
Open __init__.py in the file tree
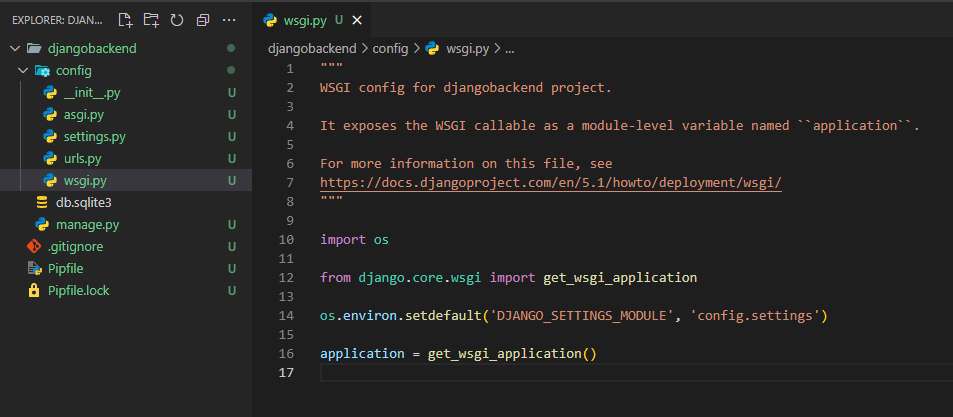[91, 93]
